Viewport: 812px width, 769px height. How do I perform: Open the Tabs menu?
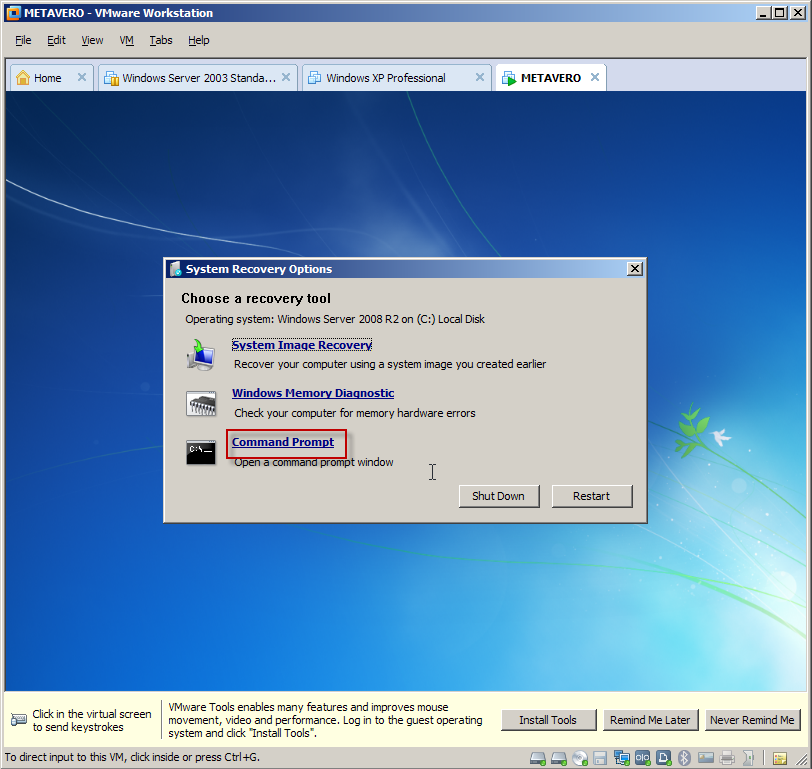[161, 40]
